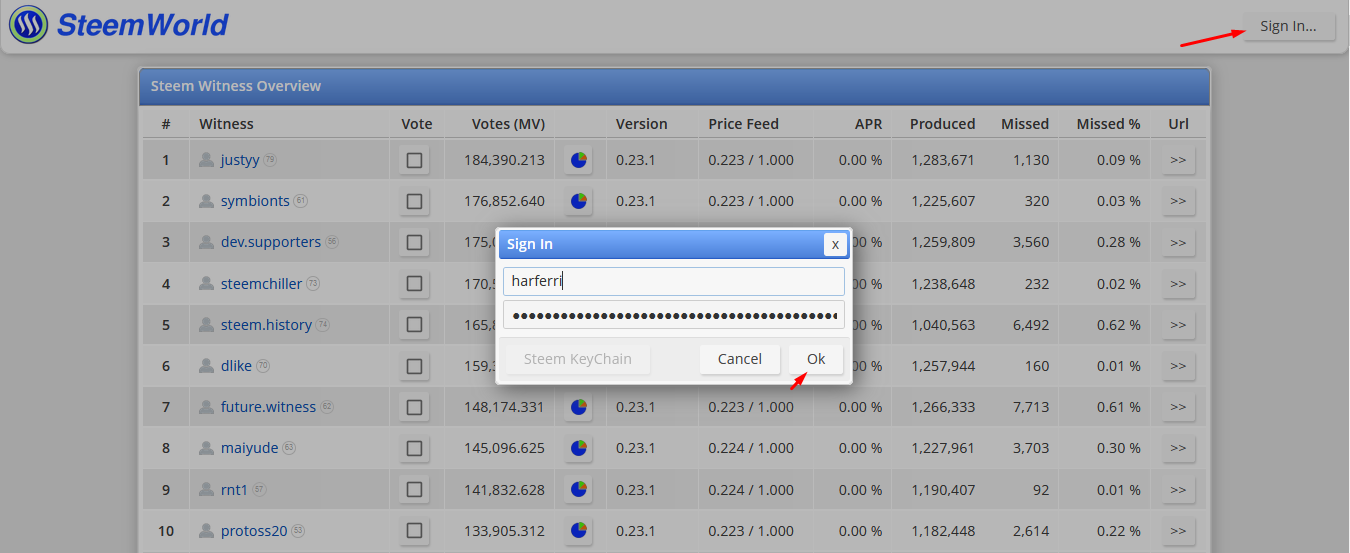Screen dimensions: 1350x553
Task: Tick the vote checkbox for dlike
Action: (414, 366)
